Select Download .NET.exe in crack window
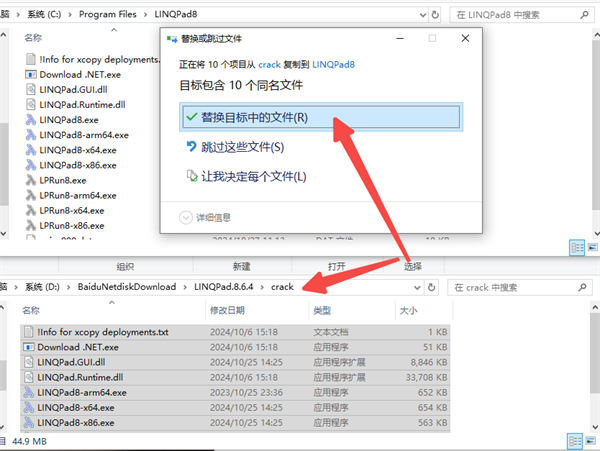 click(x=235, y=347)
